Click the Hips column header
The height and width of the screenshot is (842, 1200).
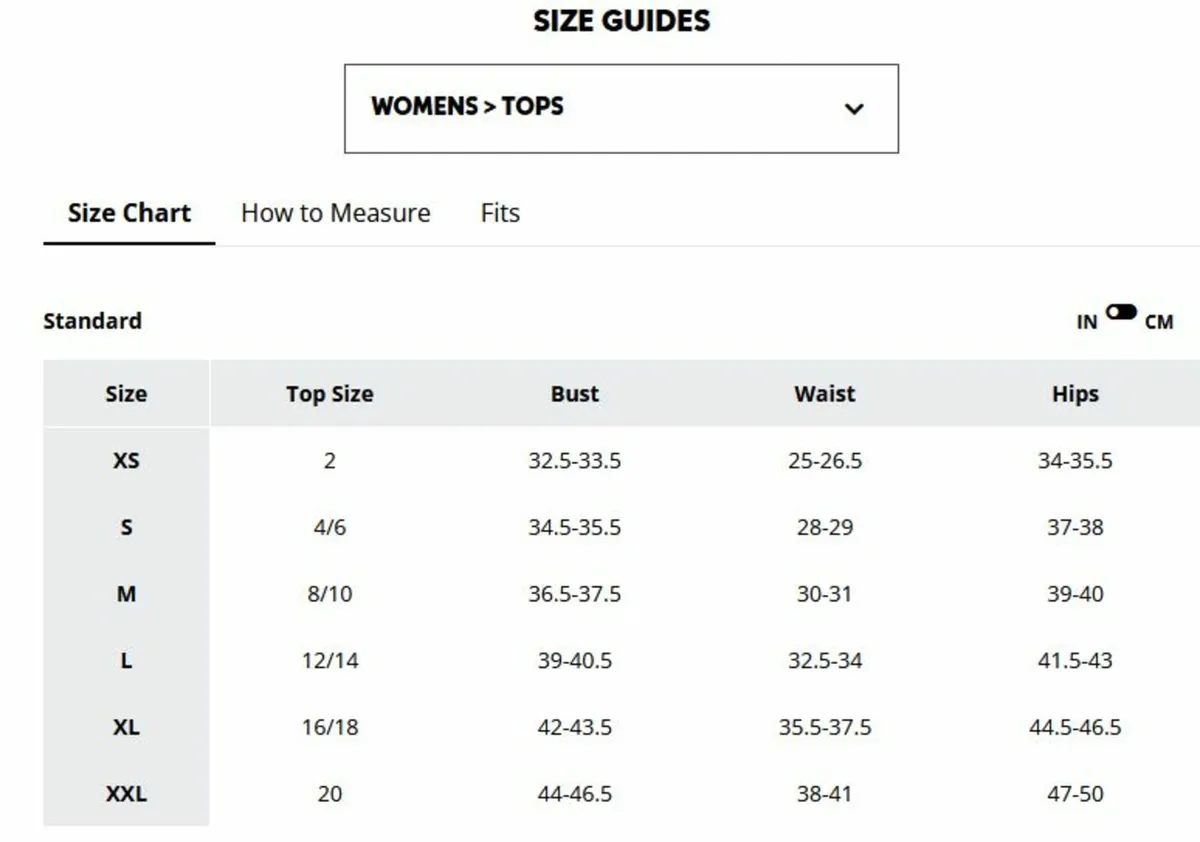point(1075,394)
